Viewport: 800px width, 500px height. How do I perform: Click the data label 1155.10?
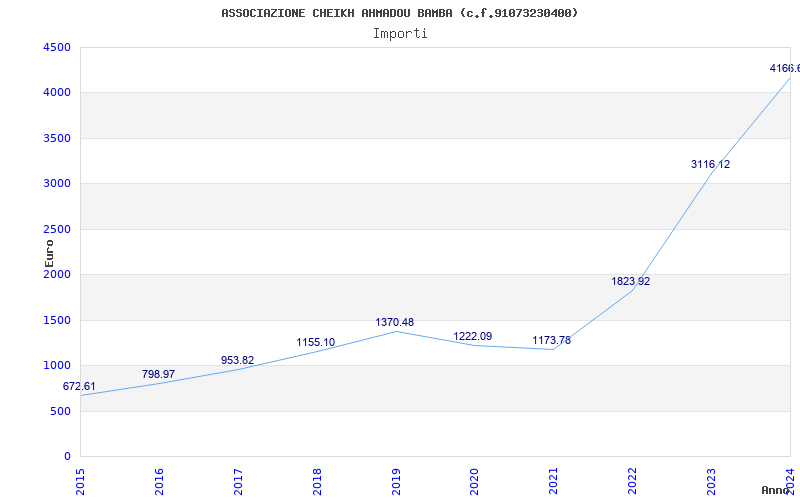coord(316,342)
